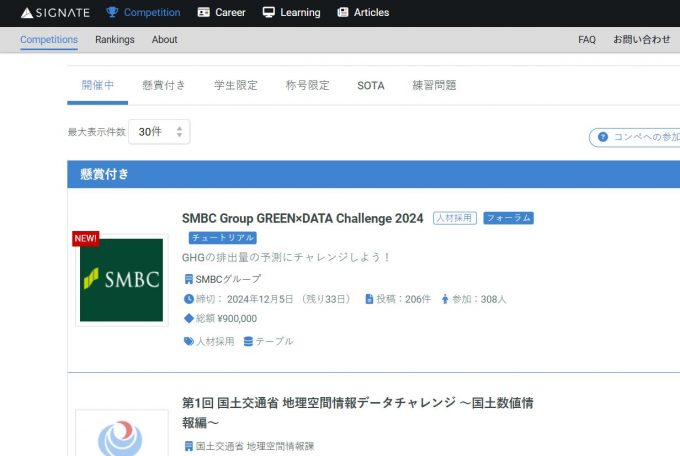
Task: Open SMBC Group GREEN×DATA Challenge 2024 title
Action: (x=303, y=218)
